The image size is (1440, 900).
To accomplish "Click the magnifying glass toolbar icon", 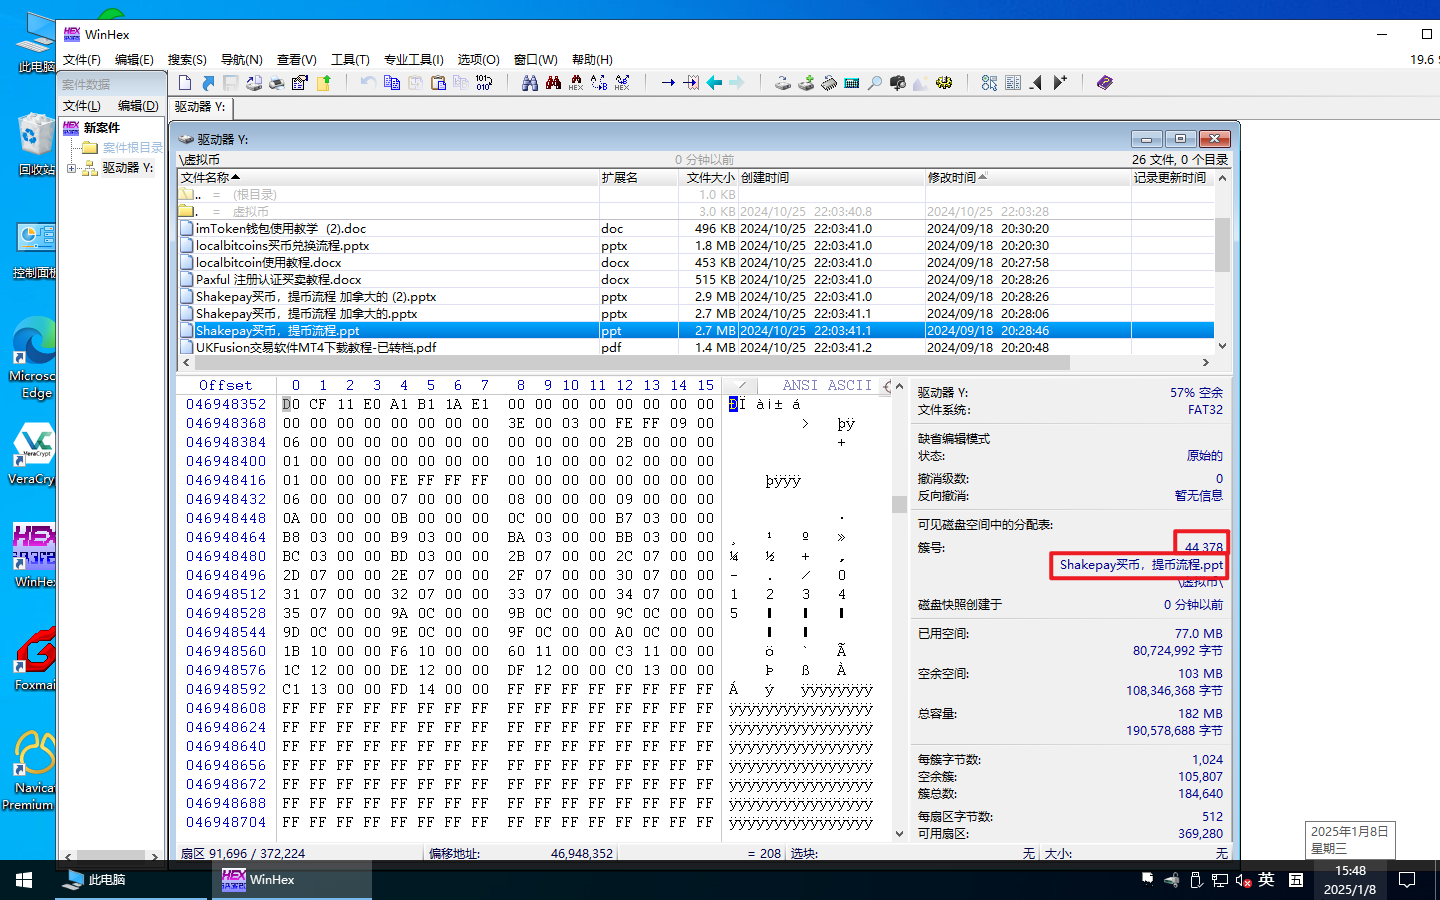I will [875, 83].
